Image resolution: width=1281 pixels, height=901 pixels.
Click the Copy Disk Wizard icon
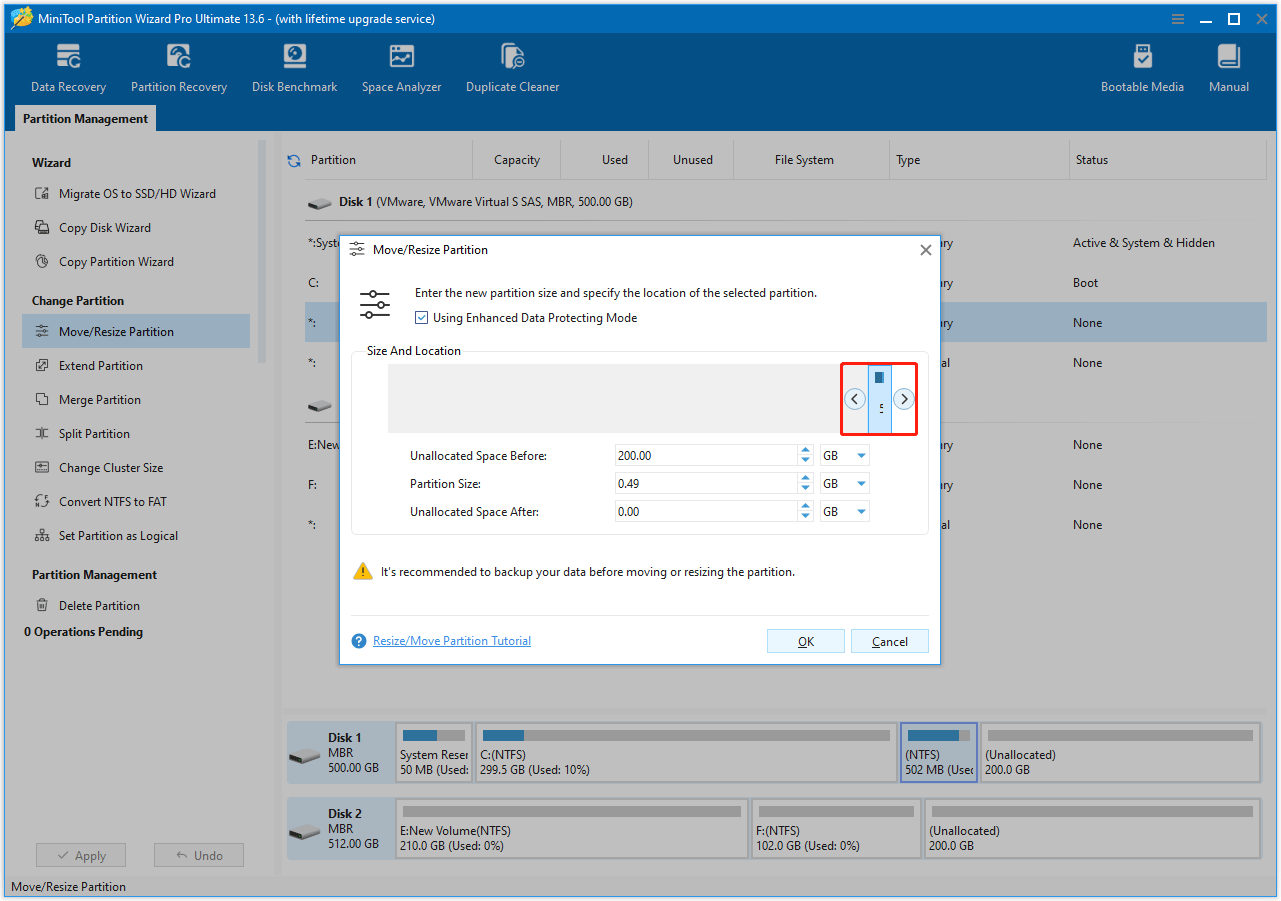[42, 228]
